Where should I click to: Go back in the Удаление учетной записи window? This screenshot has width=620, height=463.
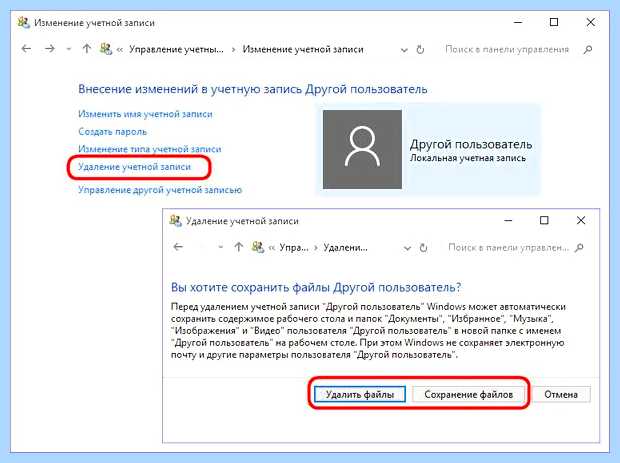178,247
